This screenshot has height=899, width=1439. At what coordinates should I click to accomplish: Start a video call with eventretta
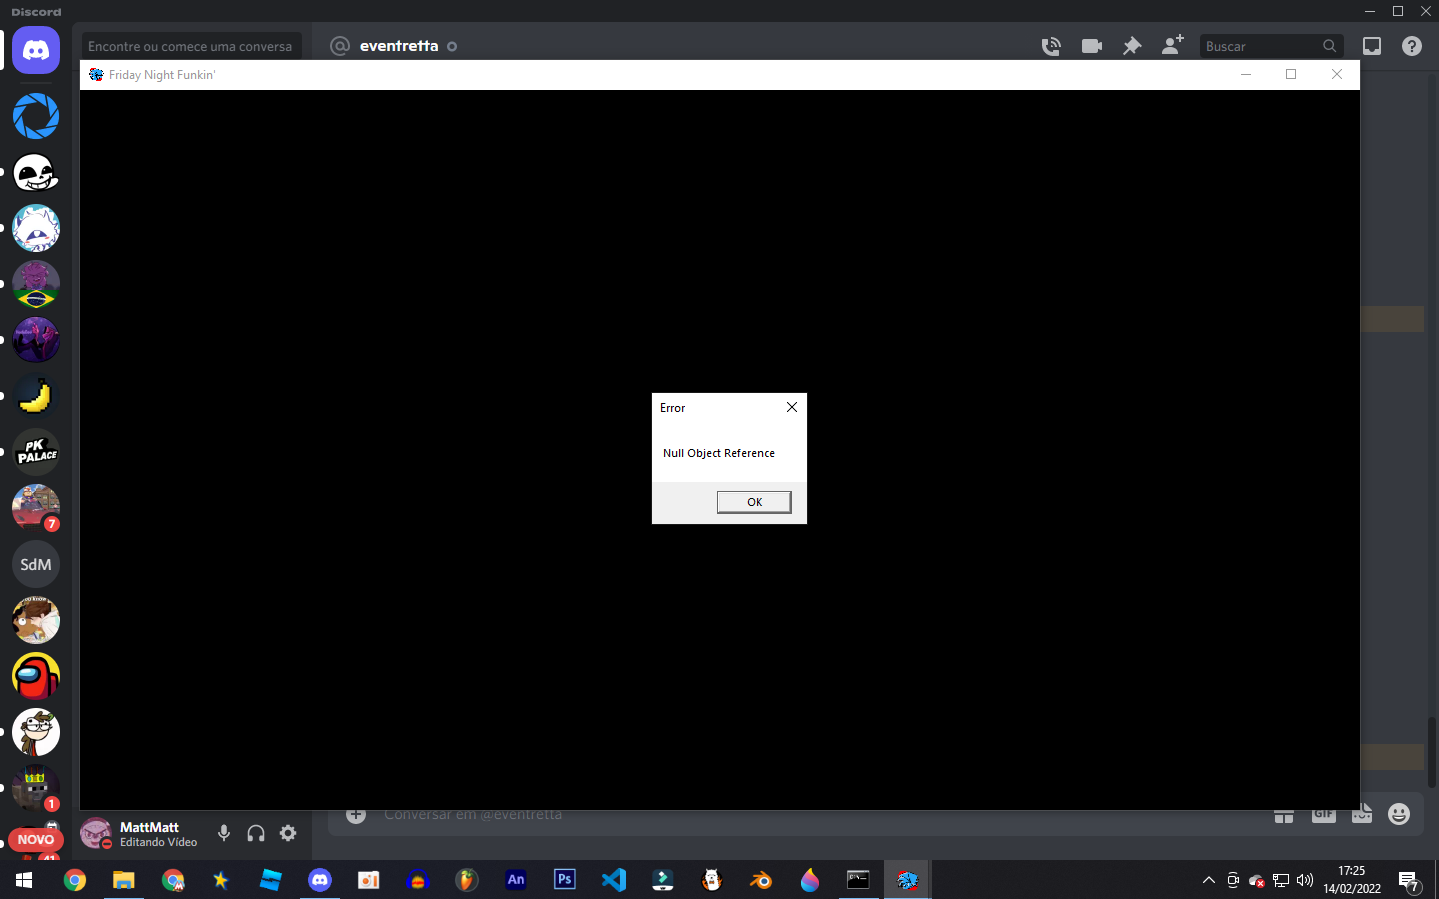coord(1091,45)
